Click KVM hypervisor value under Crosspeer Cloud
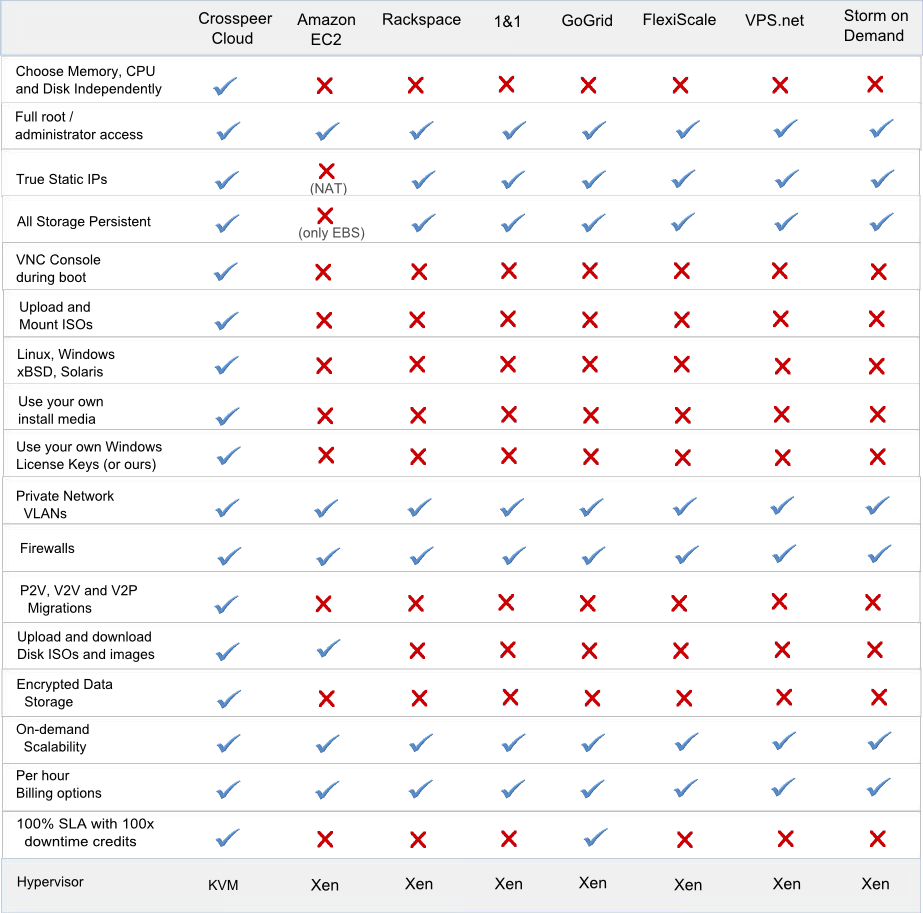The width and height of the screenshot is (923, 913). tap(223, 885)
